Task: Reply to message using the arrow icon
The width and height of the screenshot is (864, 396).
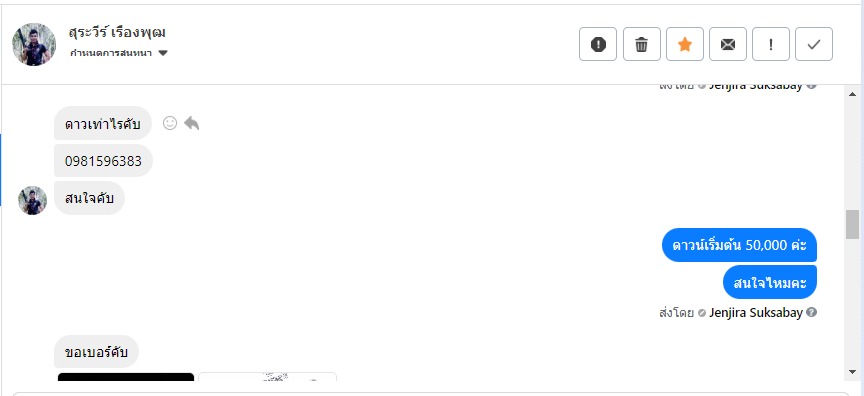Action: click(191, 123)
